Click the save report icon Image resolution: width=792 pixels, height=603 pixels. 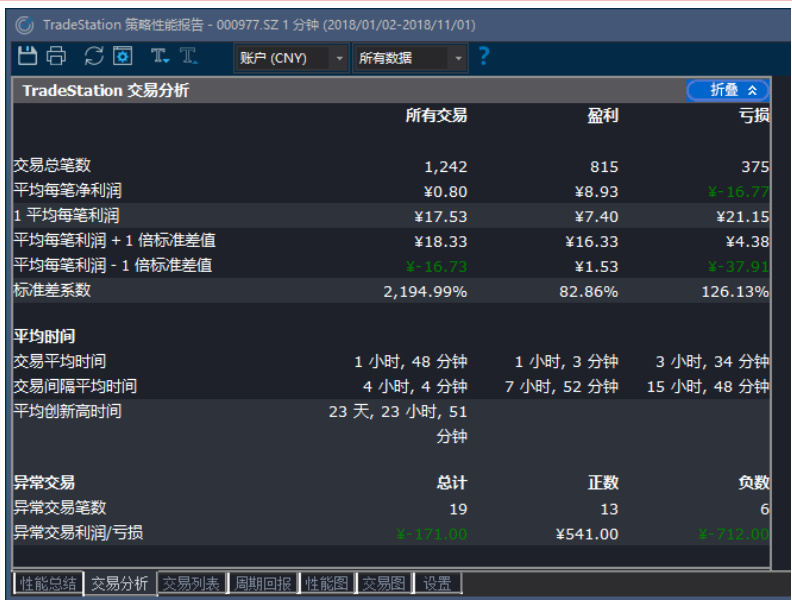click(x=27, y=57)
